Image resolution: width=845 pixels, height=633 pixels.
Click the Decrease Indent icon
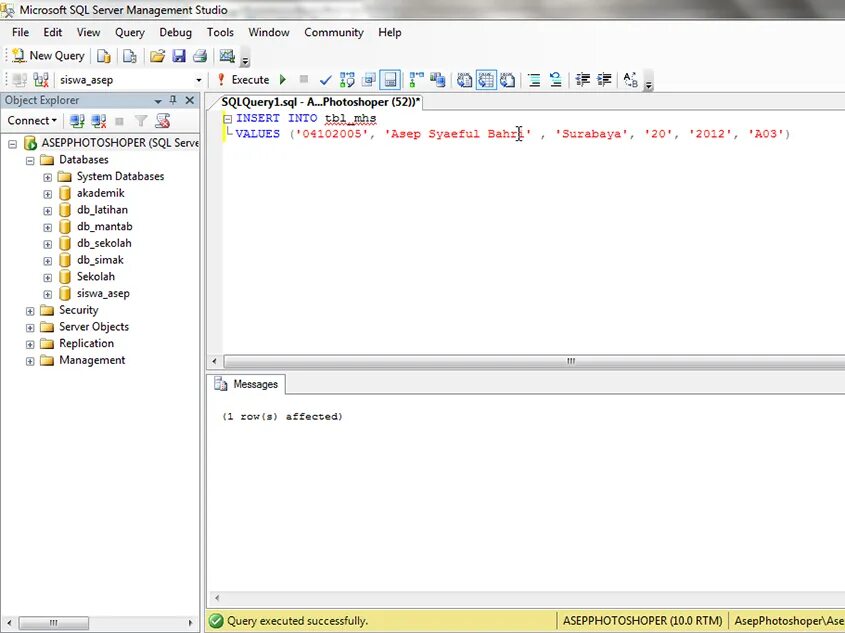pyautogui.click(x=583, y=80)
